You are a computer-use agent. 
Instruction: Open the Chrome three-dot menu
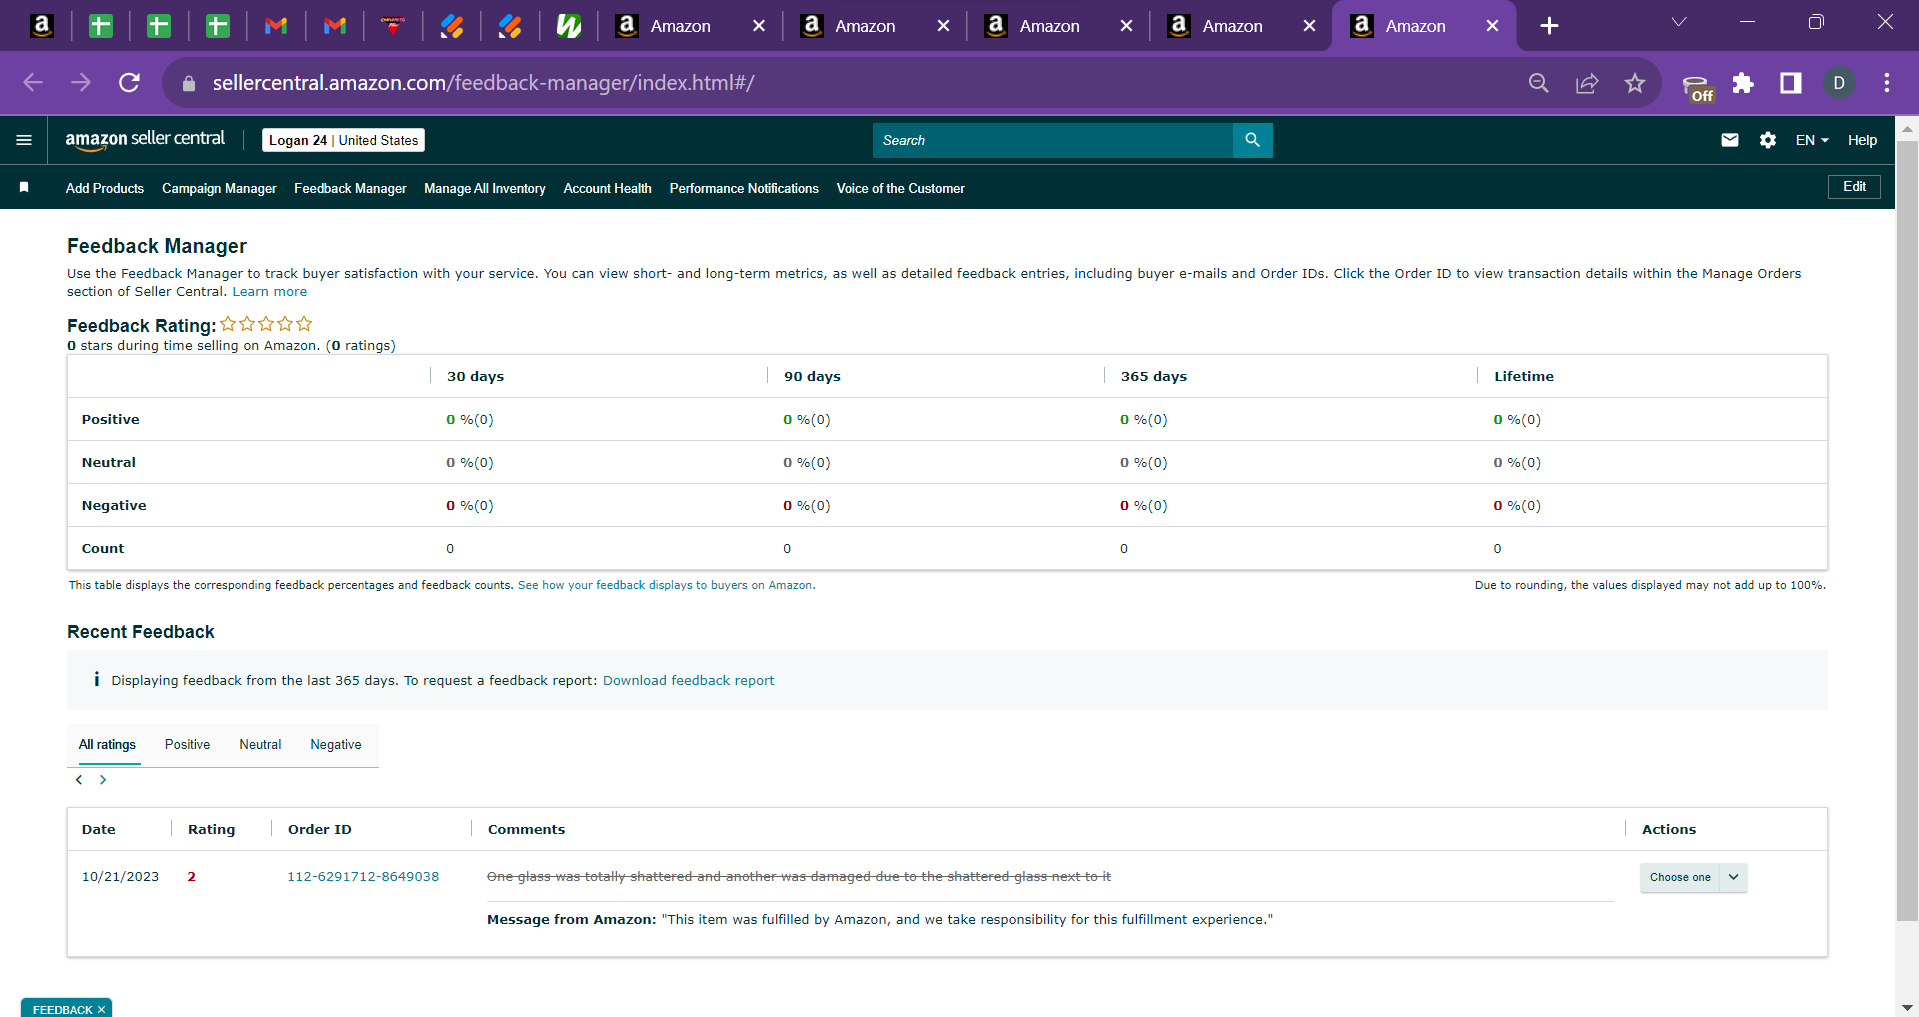pos(1887,83)
